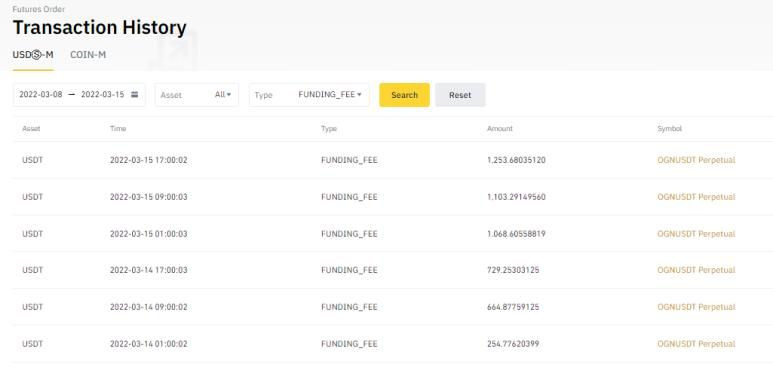Select amount 1,068.60558819
The image size is (773, 376).
point(516,234)
